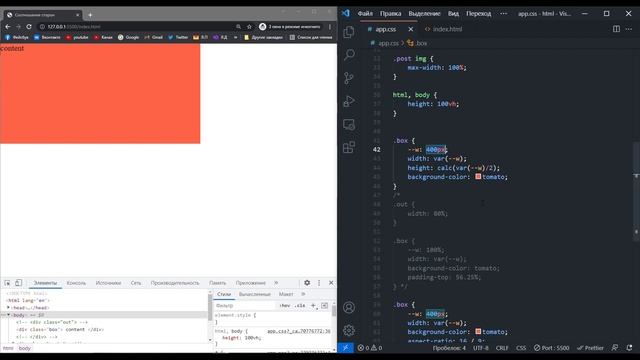Open Remote Explorer in activity bar
The image size is (640, 360).
[x=349, y=124]
